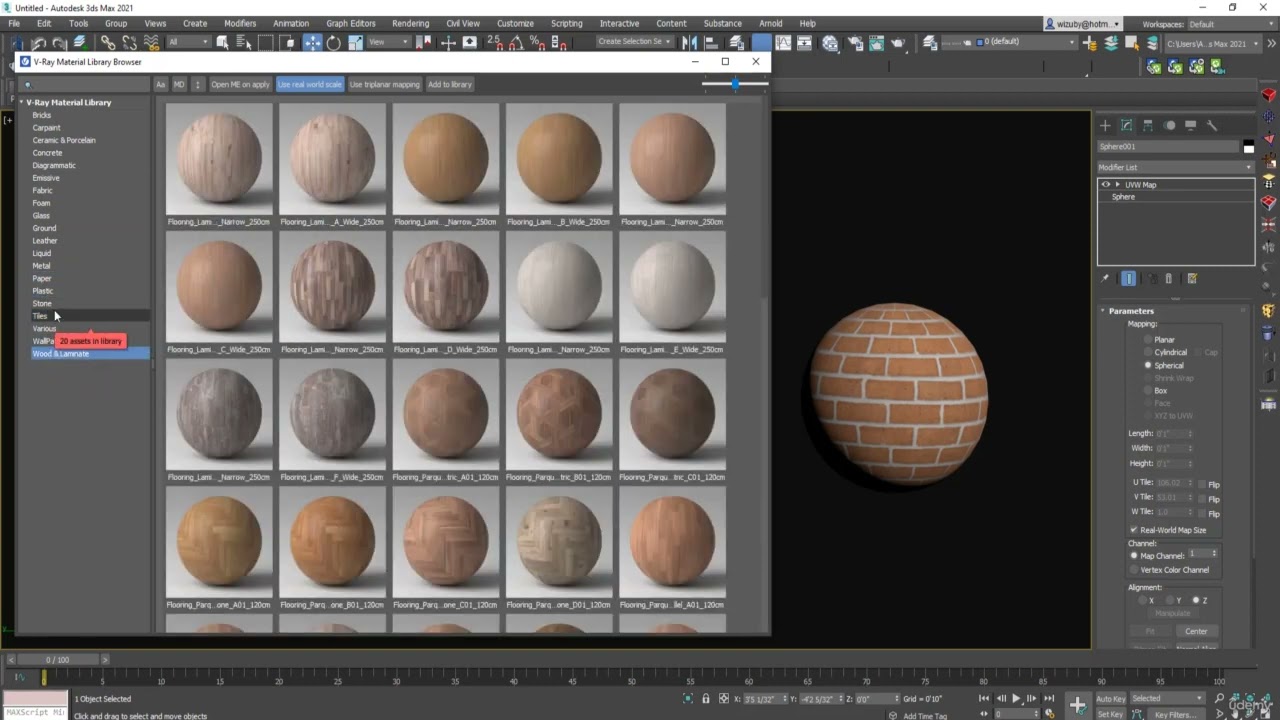Open the reference coordinate View dropdown
1280x720 pixels.
pos(389,42)
